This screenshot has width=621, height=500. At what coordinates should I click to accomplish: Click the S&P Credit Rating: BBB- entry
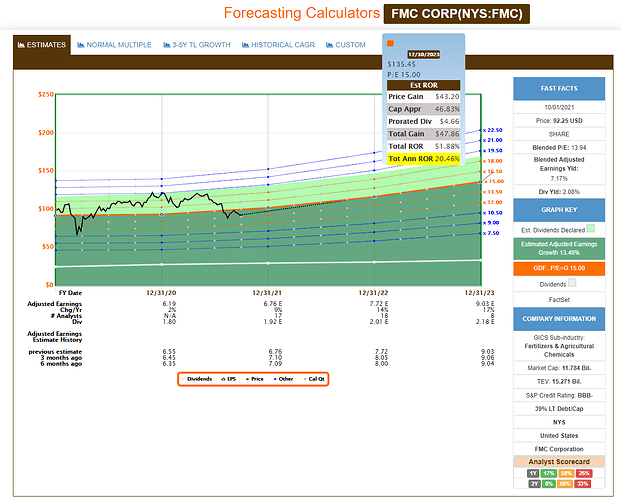pyautogui.click(x=559, y=395)
